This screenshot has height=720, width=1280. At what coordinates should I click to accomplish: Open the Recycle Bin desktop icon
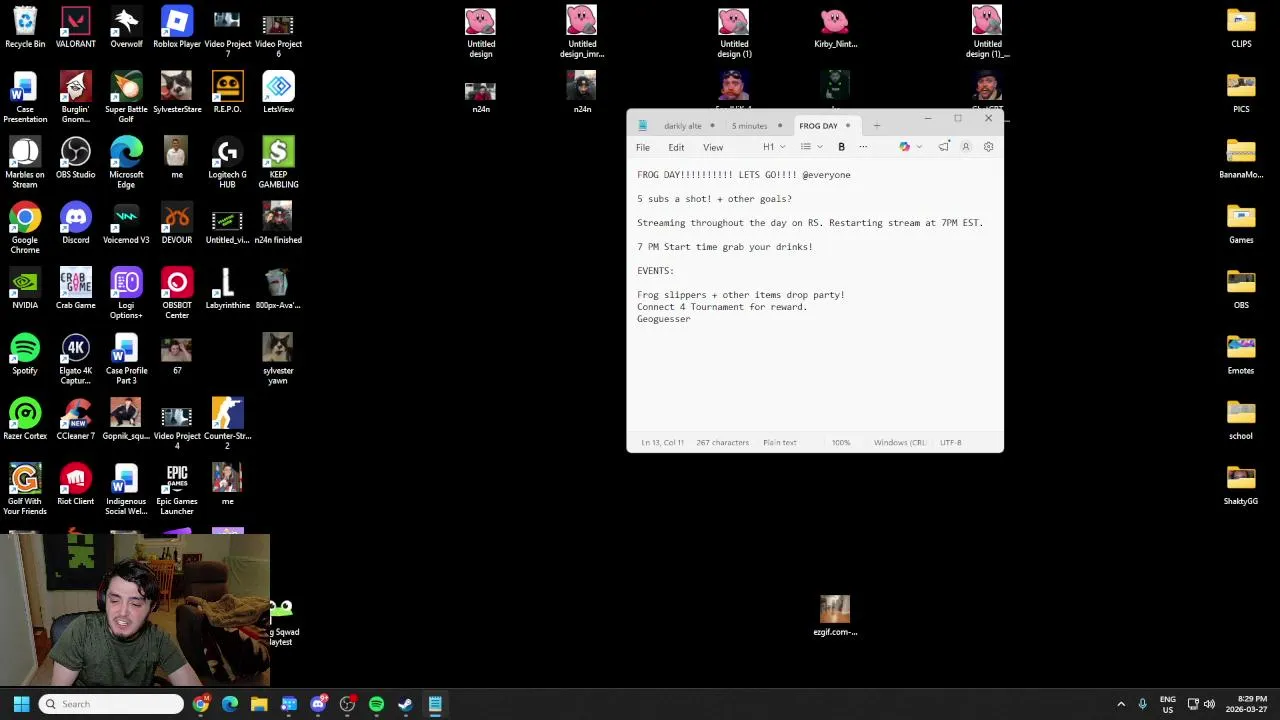click(25, 28)
